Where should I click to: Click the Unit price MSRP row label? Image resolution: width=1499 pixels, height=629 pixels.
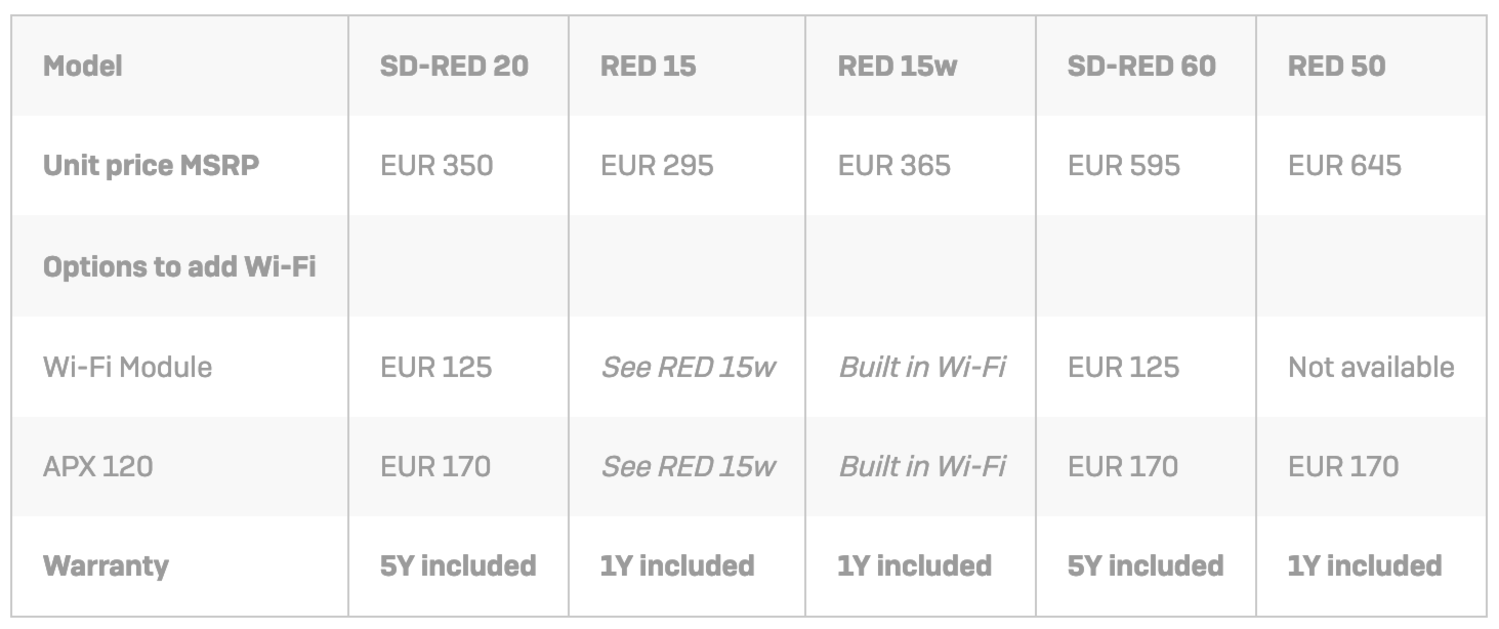pos(150,165)
